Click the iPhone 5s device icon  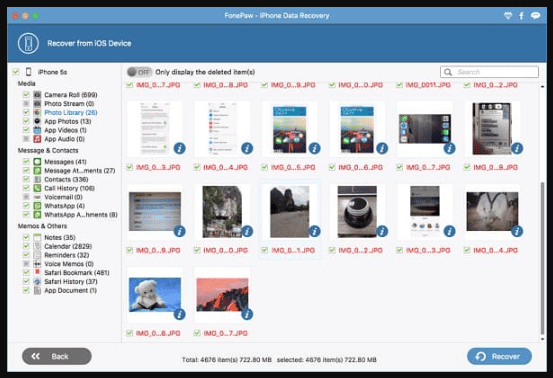(x=29, y=72)
